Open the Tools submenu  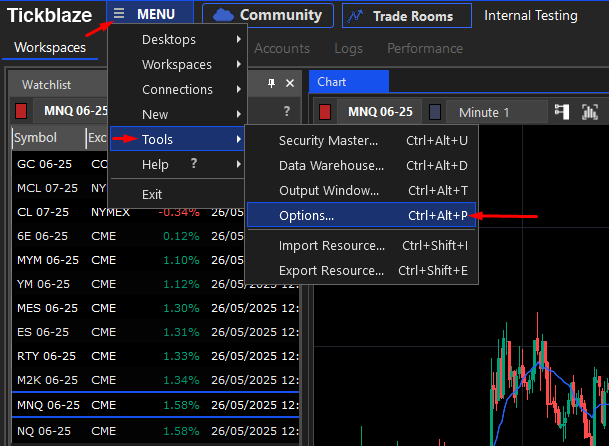click(x=177, y=139)
